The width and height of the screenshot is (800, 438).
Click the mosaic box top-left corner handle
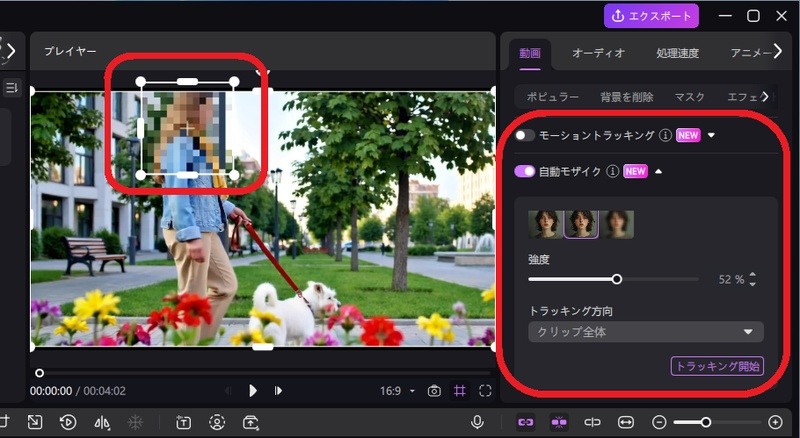140,82
